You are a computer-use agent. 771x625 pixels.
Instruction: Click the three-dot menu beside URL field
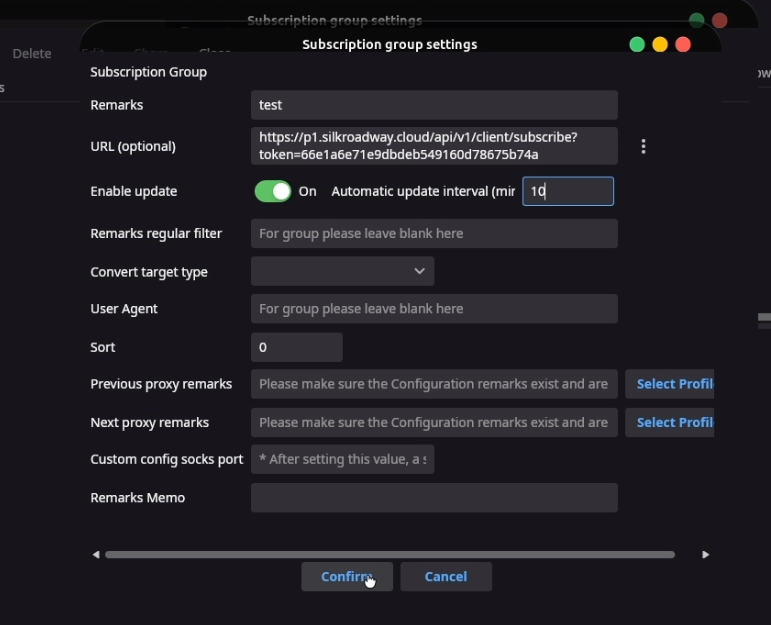pos(643,147)
